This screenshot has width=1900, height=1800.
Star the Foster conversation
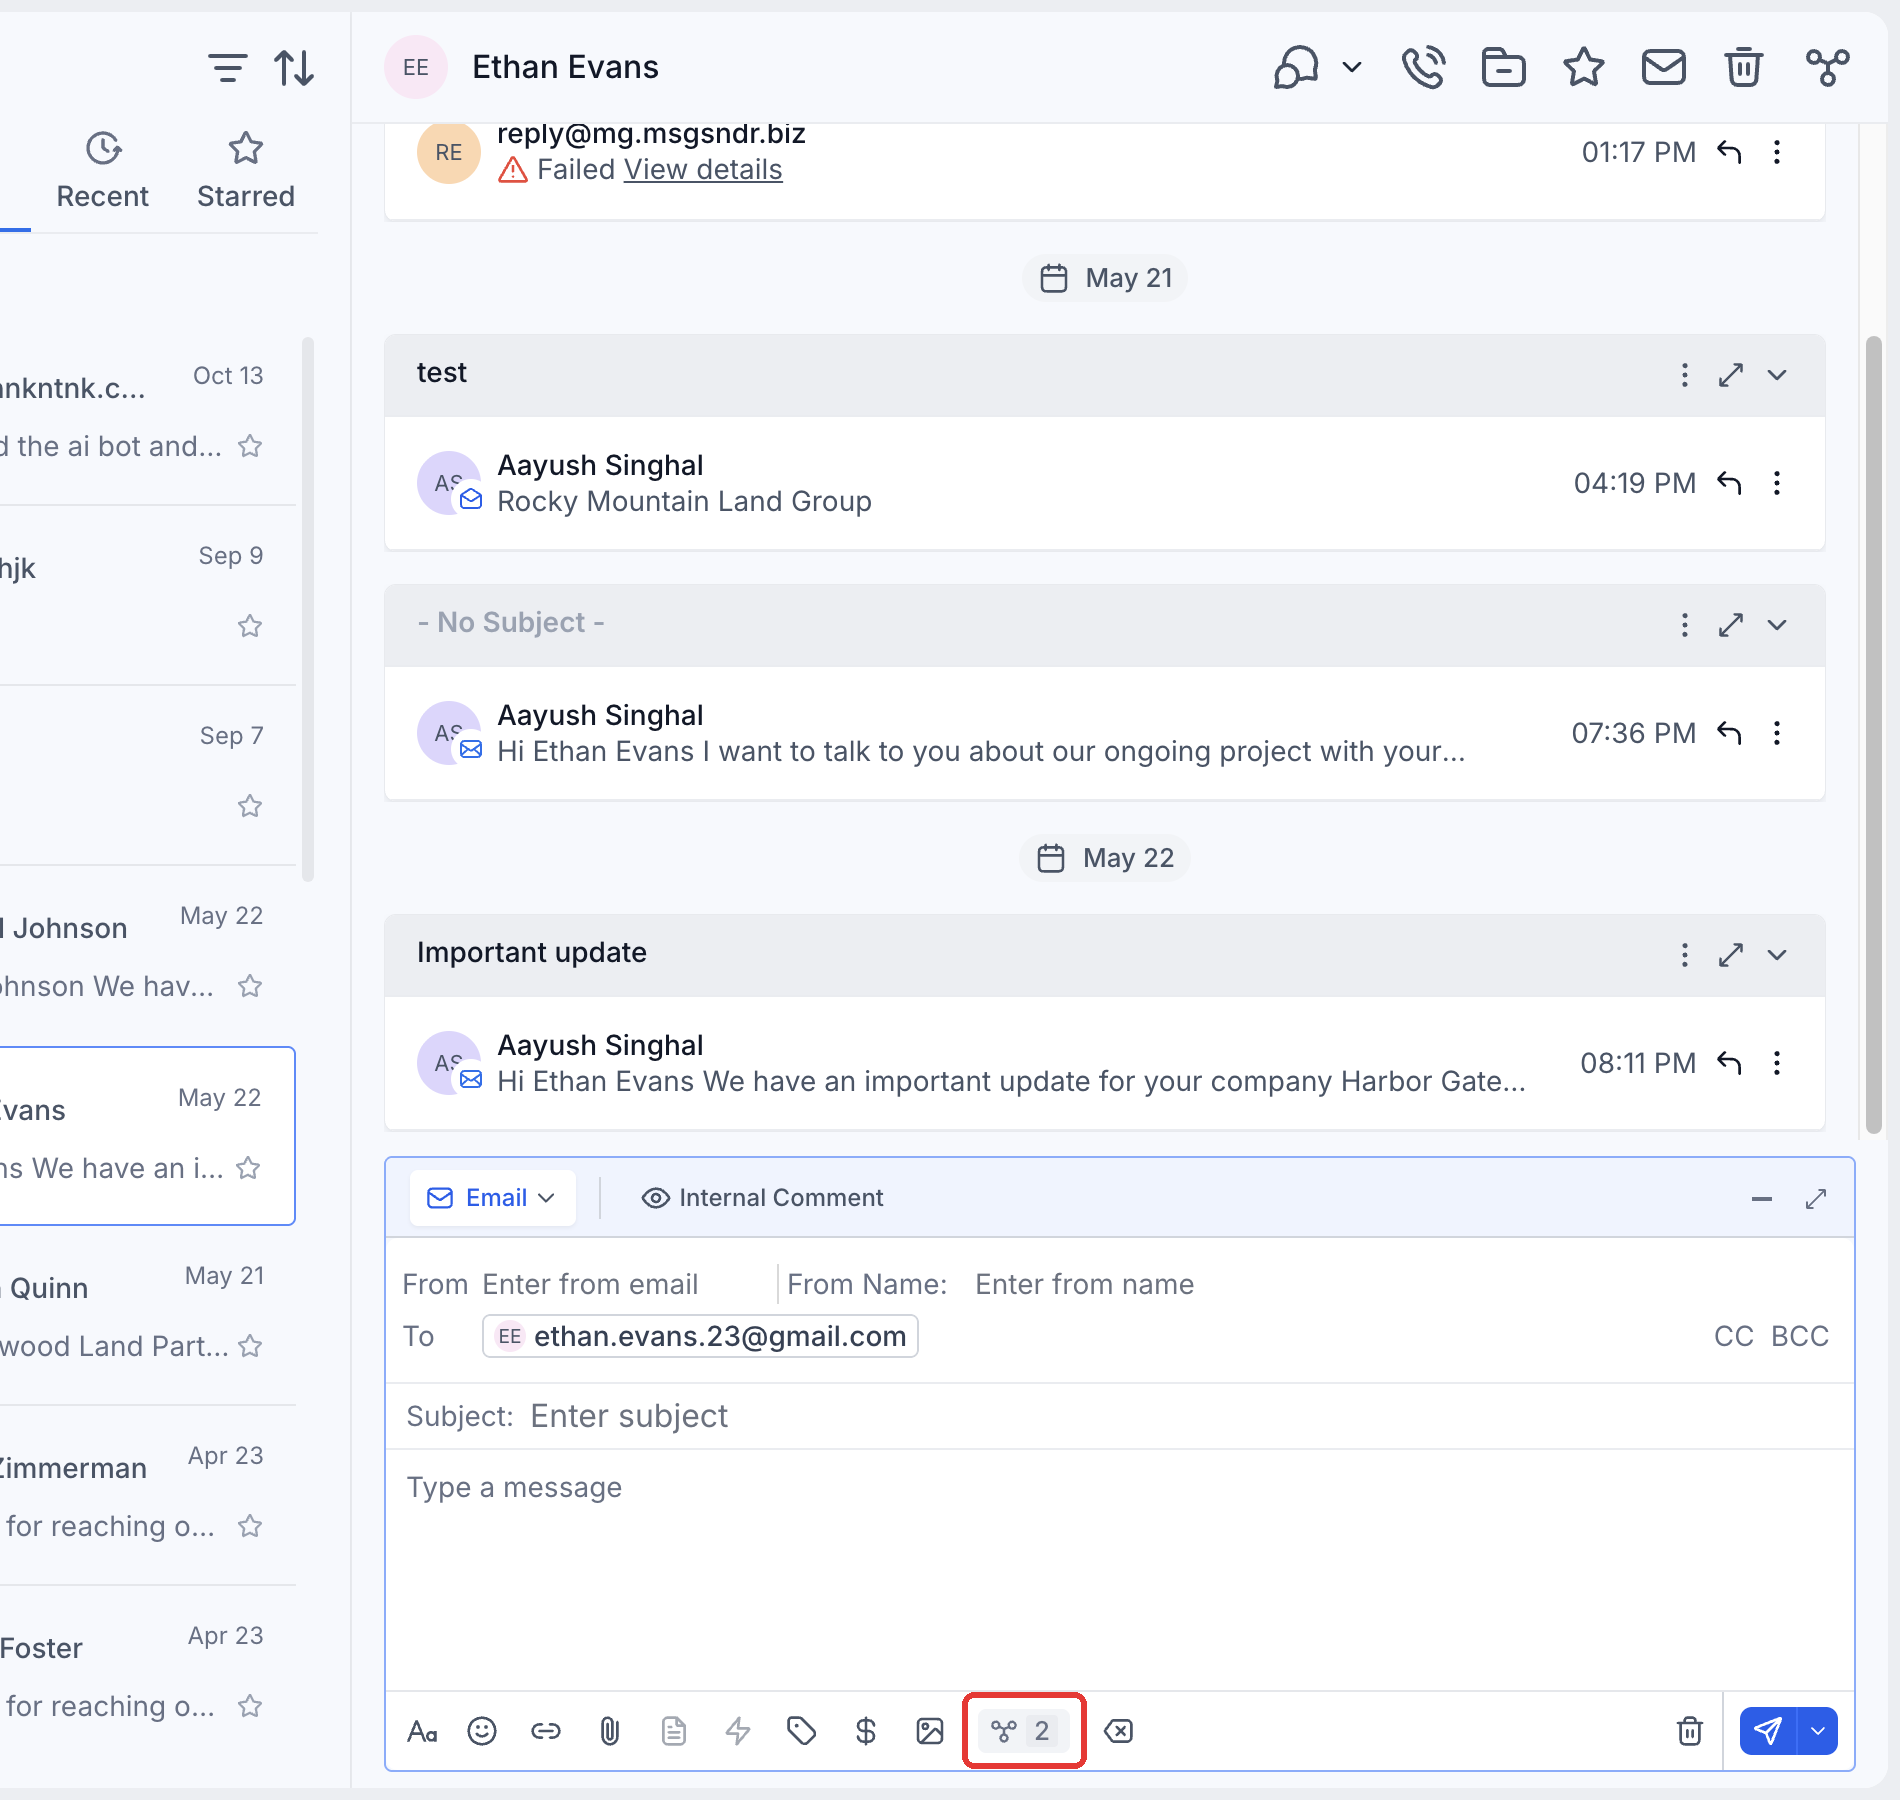(x=250, y=1706)
